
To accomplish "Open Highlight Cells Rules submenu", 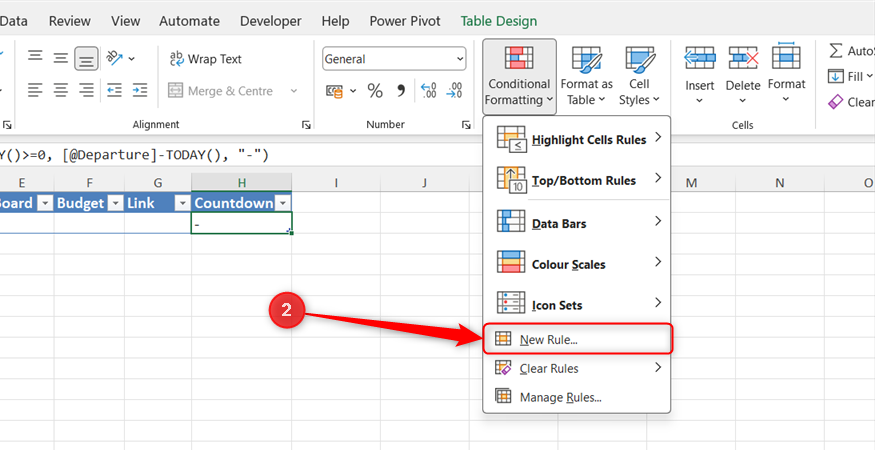I will tap(576, 140).
